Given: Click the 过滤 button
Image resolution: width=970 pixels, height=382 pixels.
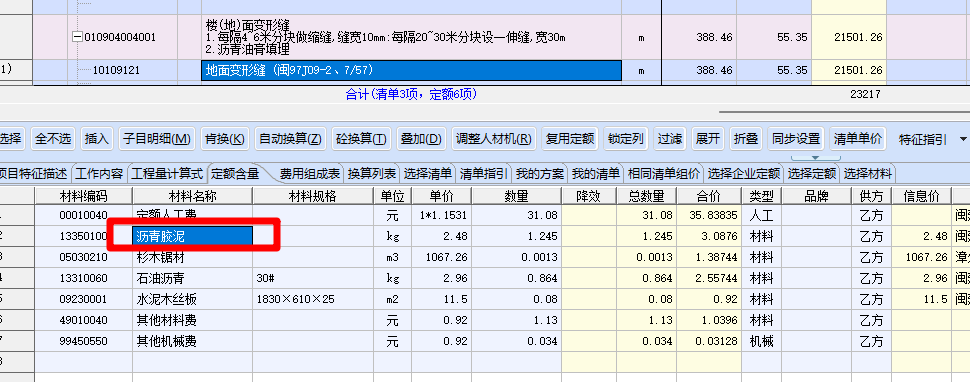Looking at the screenshot, I should (669, 139).
